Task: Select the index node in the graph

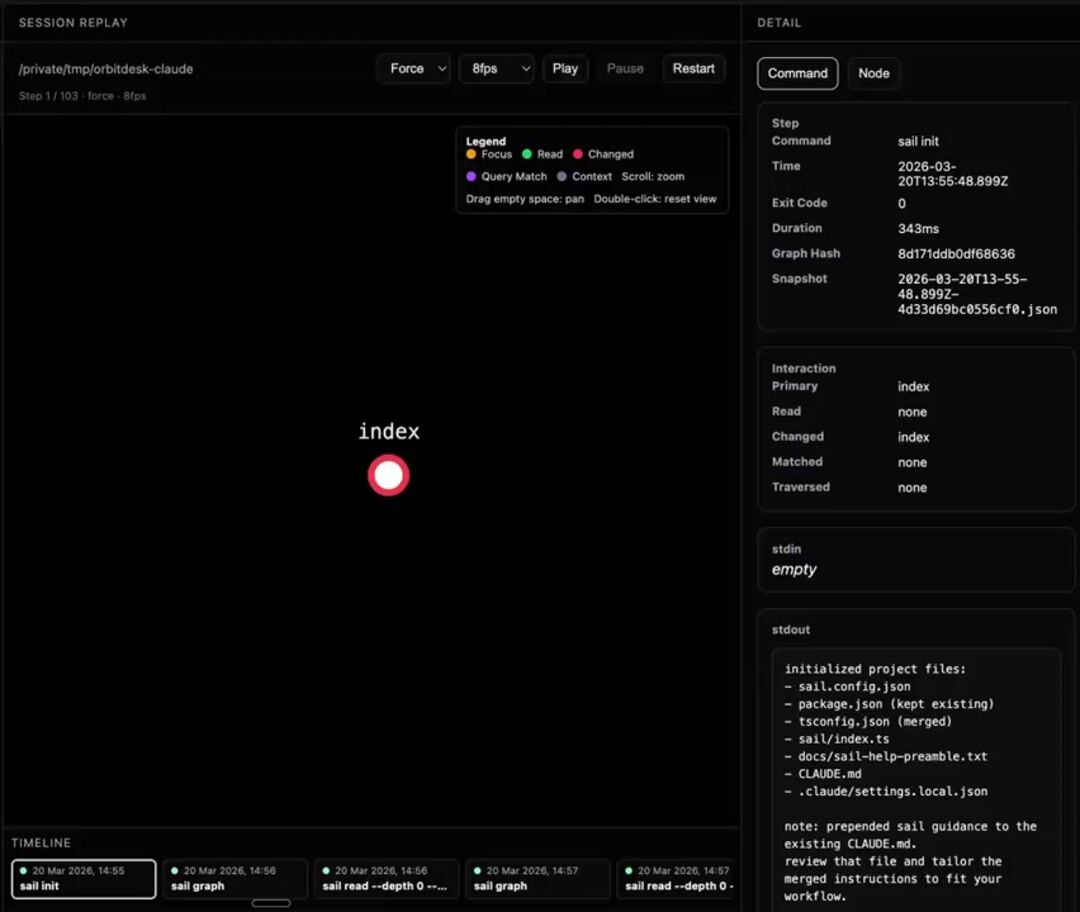Action: (388, 475)
